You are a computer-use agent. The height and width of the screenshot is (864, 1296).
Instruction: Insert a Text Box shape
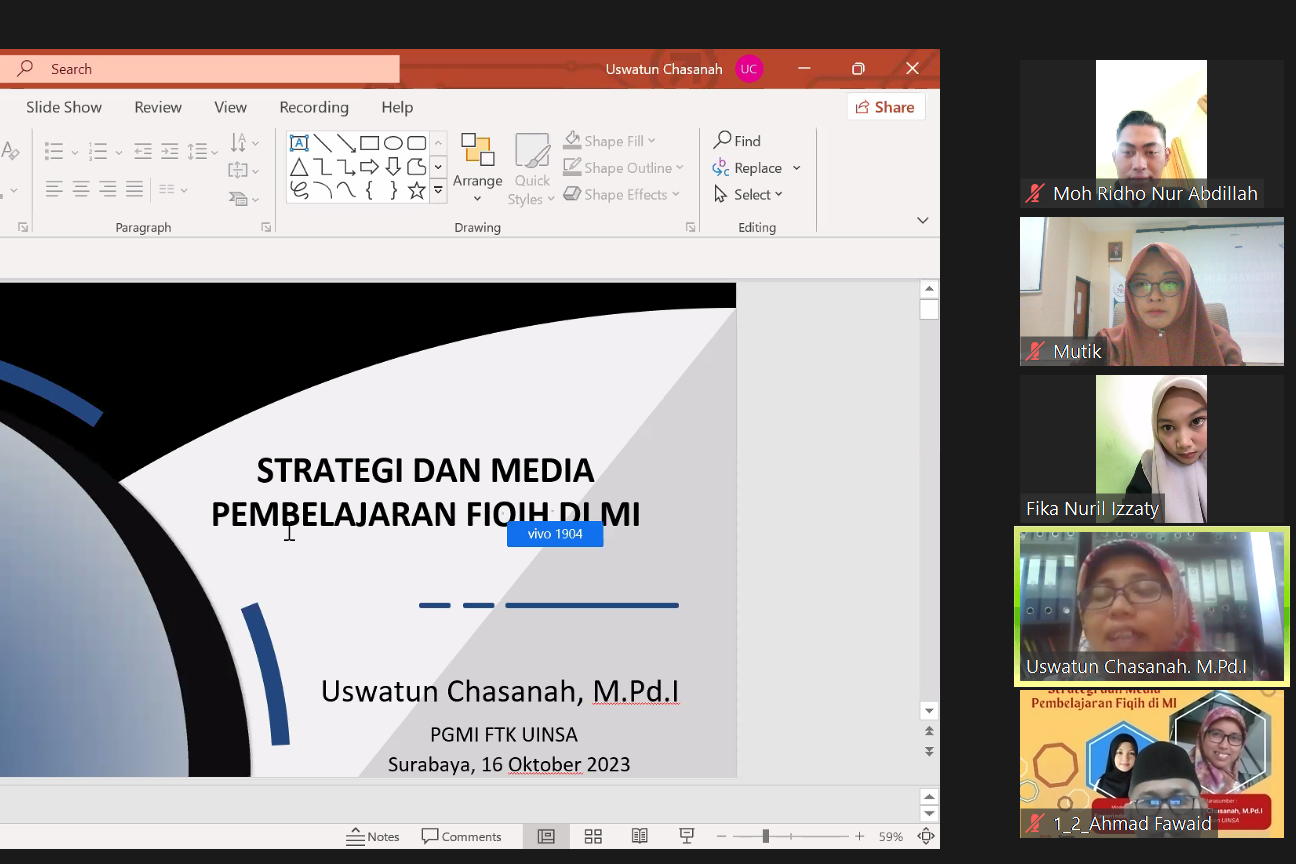pyautogui.click(x=299, y=142)
